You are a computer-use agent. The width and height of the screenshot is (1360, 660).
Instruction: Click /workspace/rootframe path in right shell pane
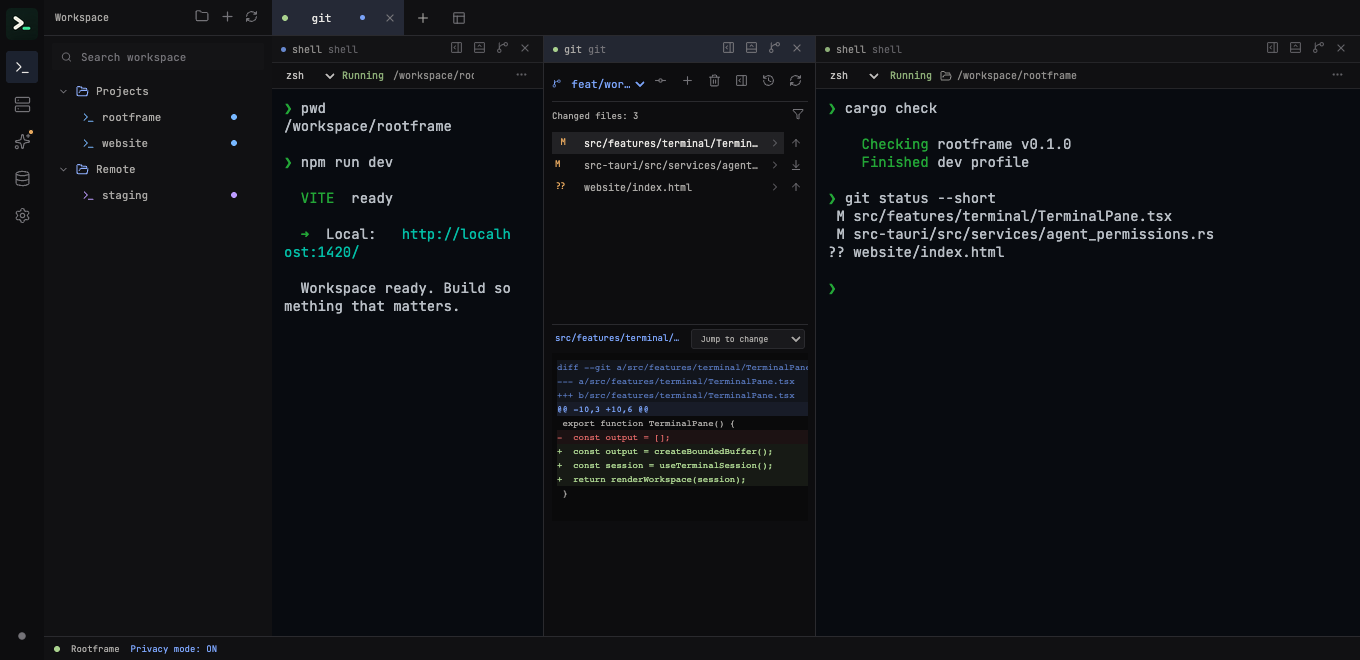pyautogui.click(x=1016, y=75)
